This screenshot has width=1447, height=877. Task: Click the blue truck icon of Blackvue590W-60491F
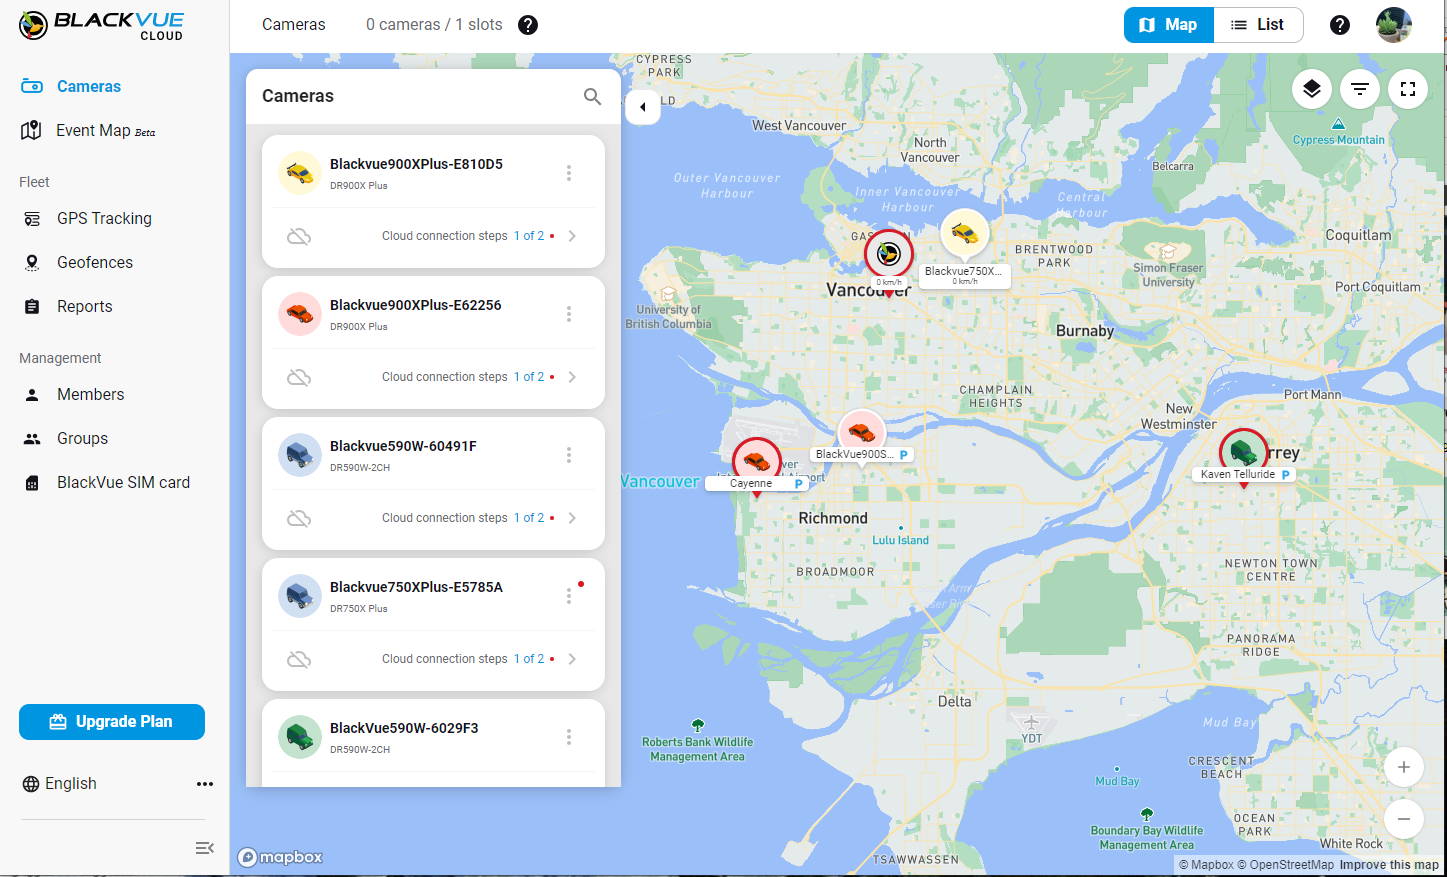pos(299,455)
